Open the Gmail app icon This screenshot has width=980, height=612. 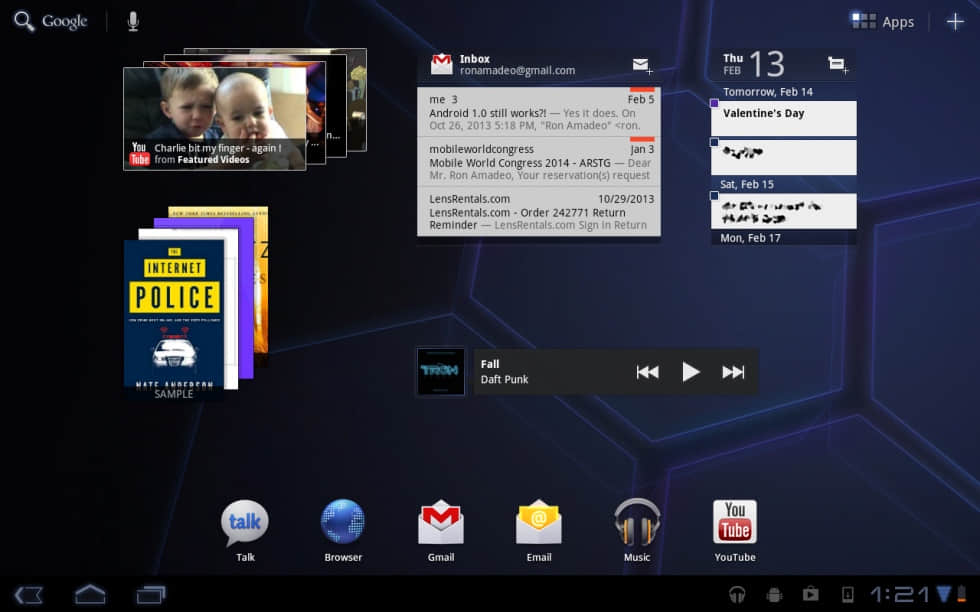[x=440, y=524]
